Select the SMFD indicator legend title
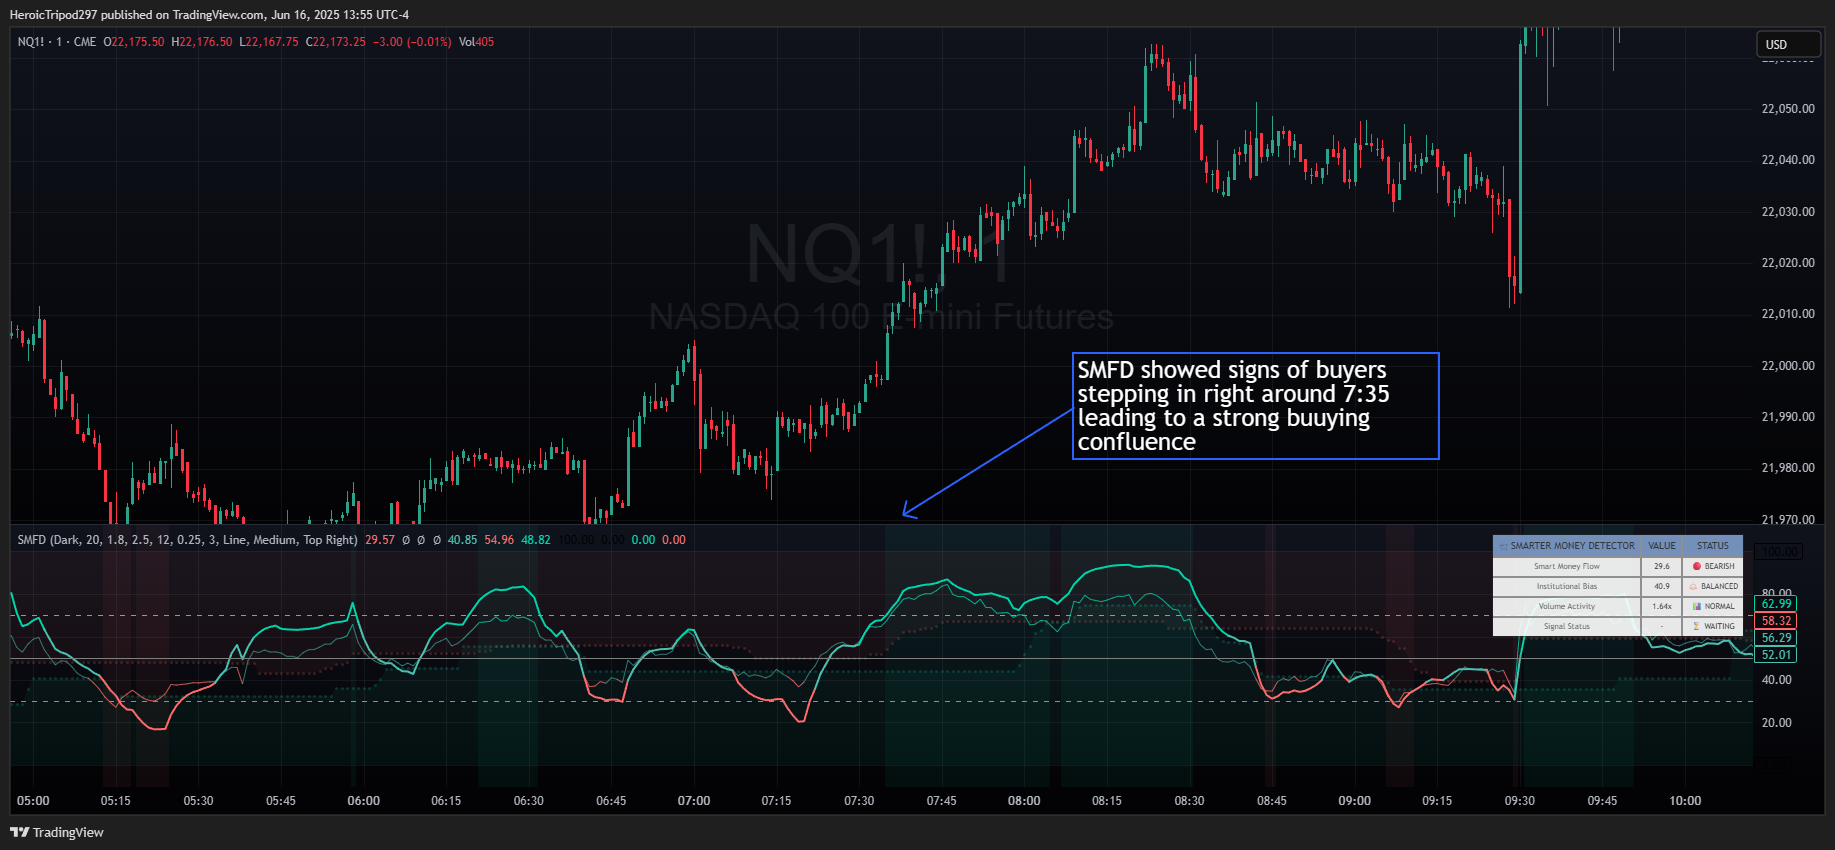 (187, 540)
